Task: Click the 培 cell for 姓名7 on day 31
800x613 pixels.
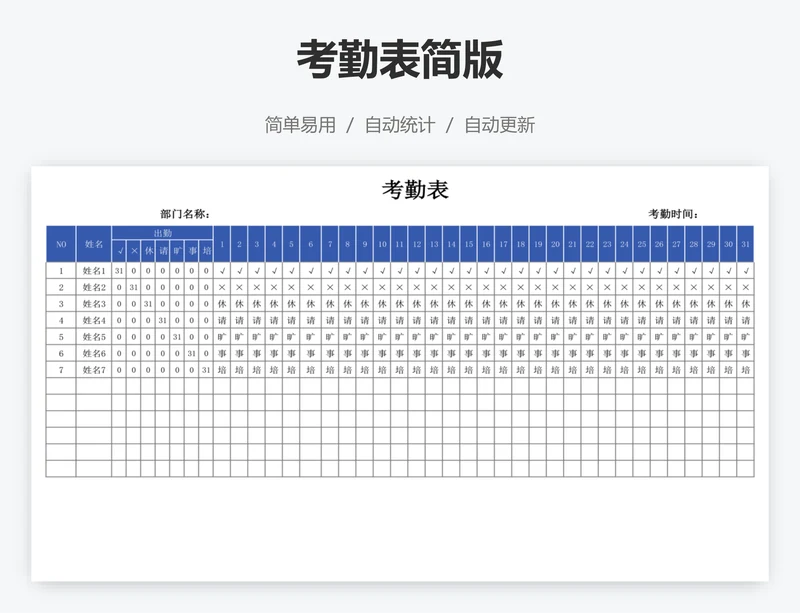Action: [x=745, y=370]
